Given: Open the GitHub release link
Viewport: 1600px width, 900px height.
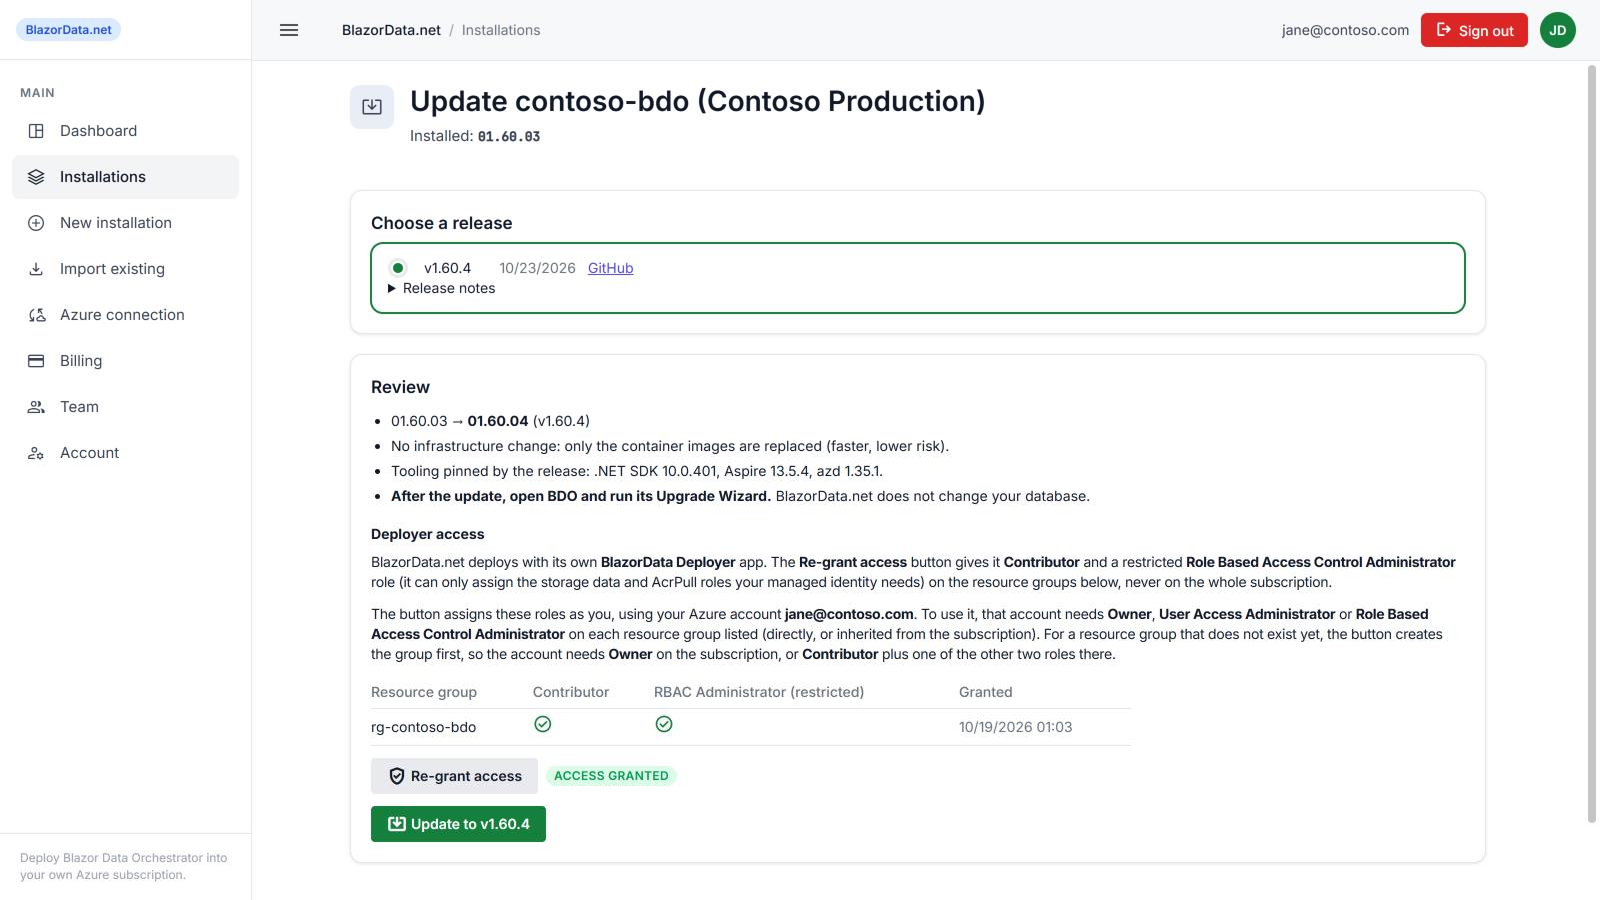Looking at the screenshot, I should click(610, 268).
